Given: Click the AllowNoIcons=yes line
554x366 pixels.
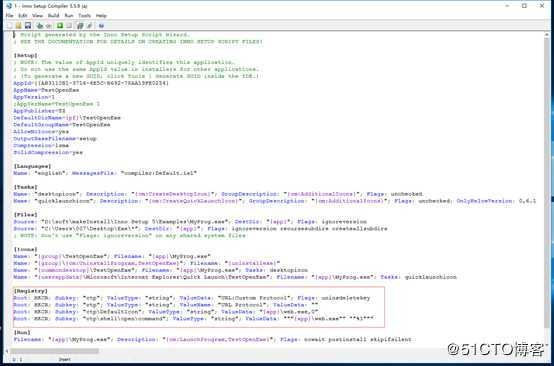Looking at the screenshot, I should pyautogui.click(x=41, y=131).
